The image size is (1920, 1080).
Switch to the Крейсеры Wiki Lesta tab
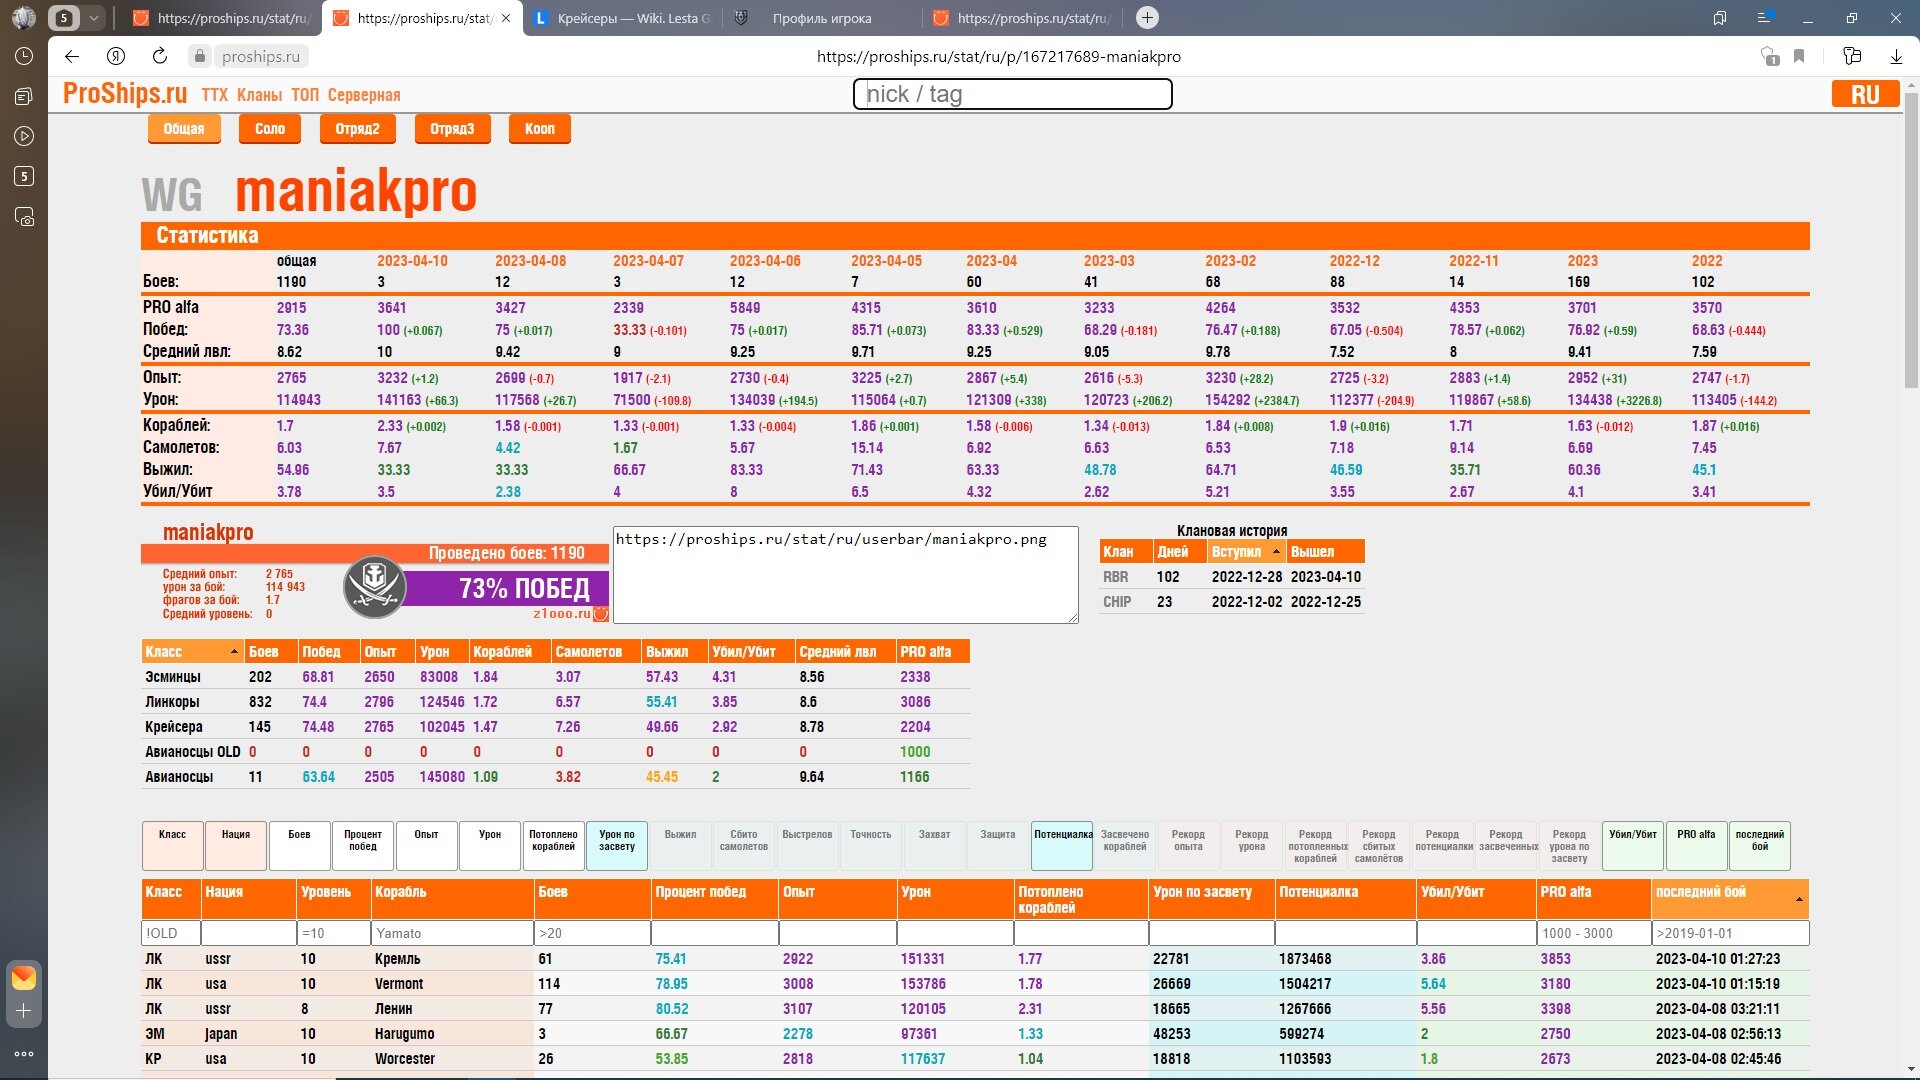click(x=624, y=18)
